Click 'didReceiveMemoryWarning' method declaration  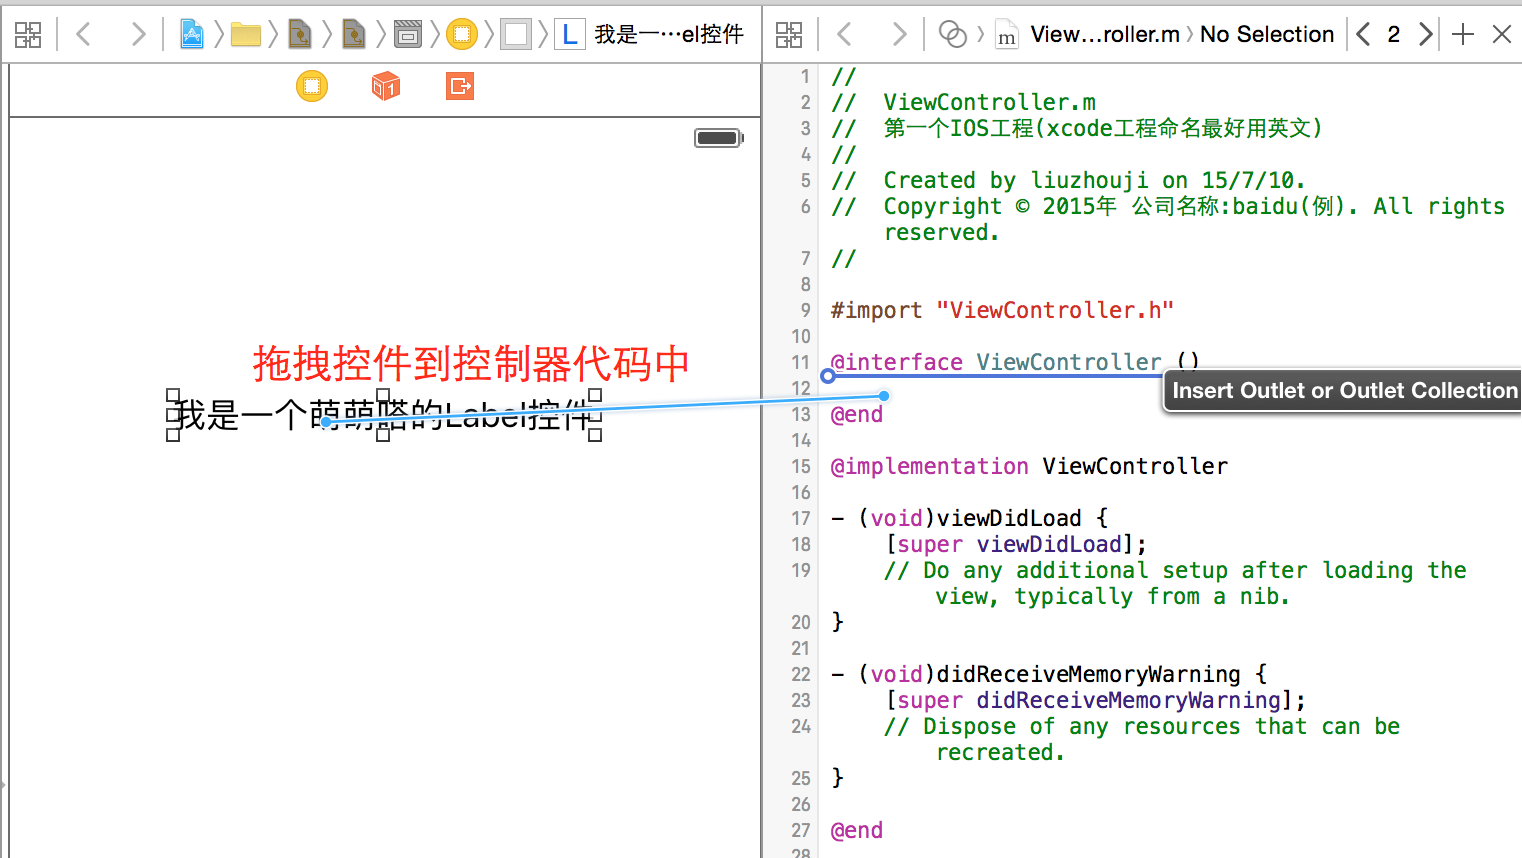tap(1049, 674)
